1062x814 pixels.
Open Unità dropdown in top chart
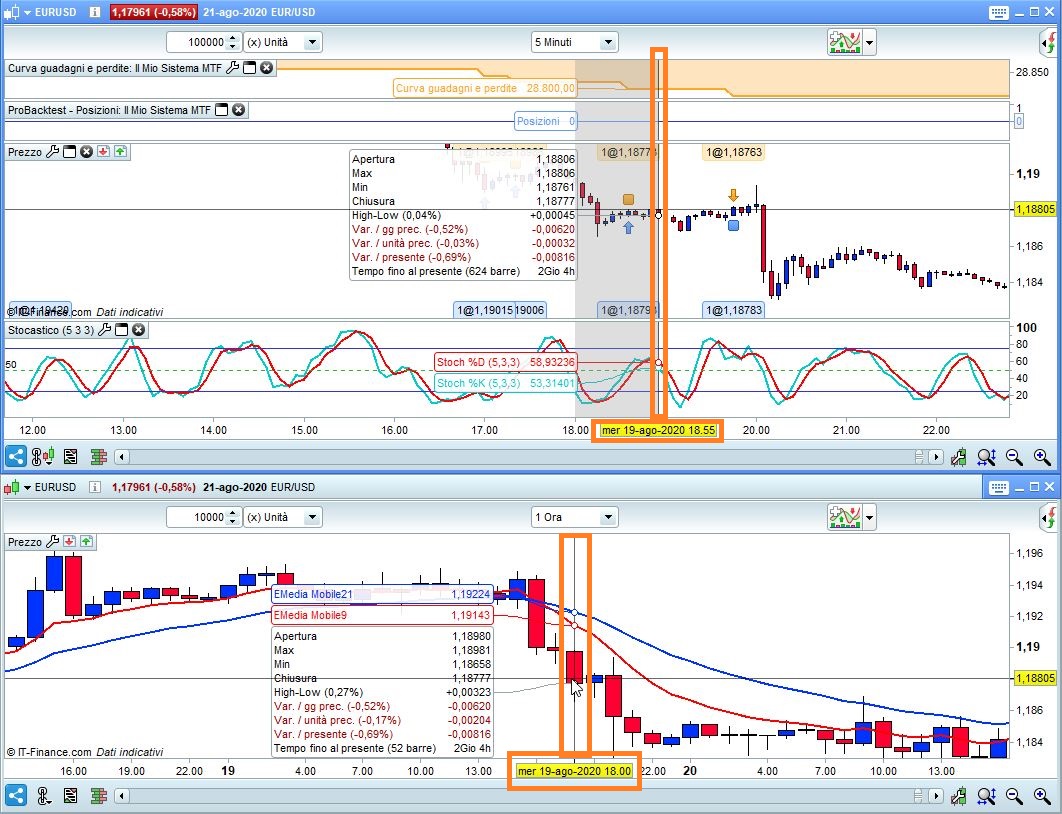(312, 42)
